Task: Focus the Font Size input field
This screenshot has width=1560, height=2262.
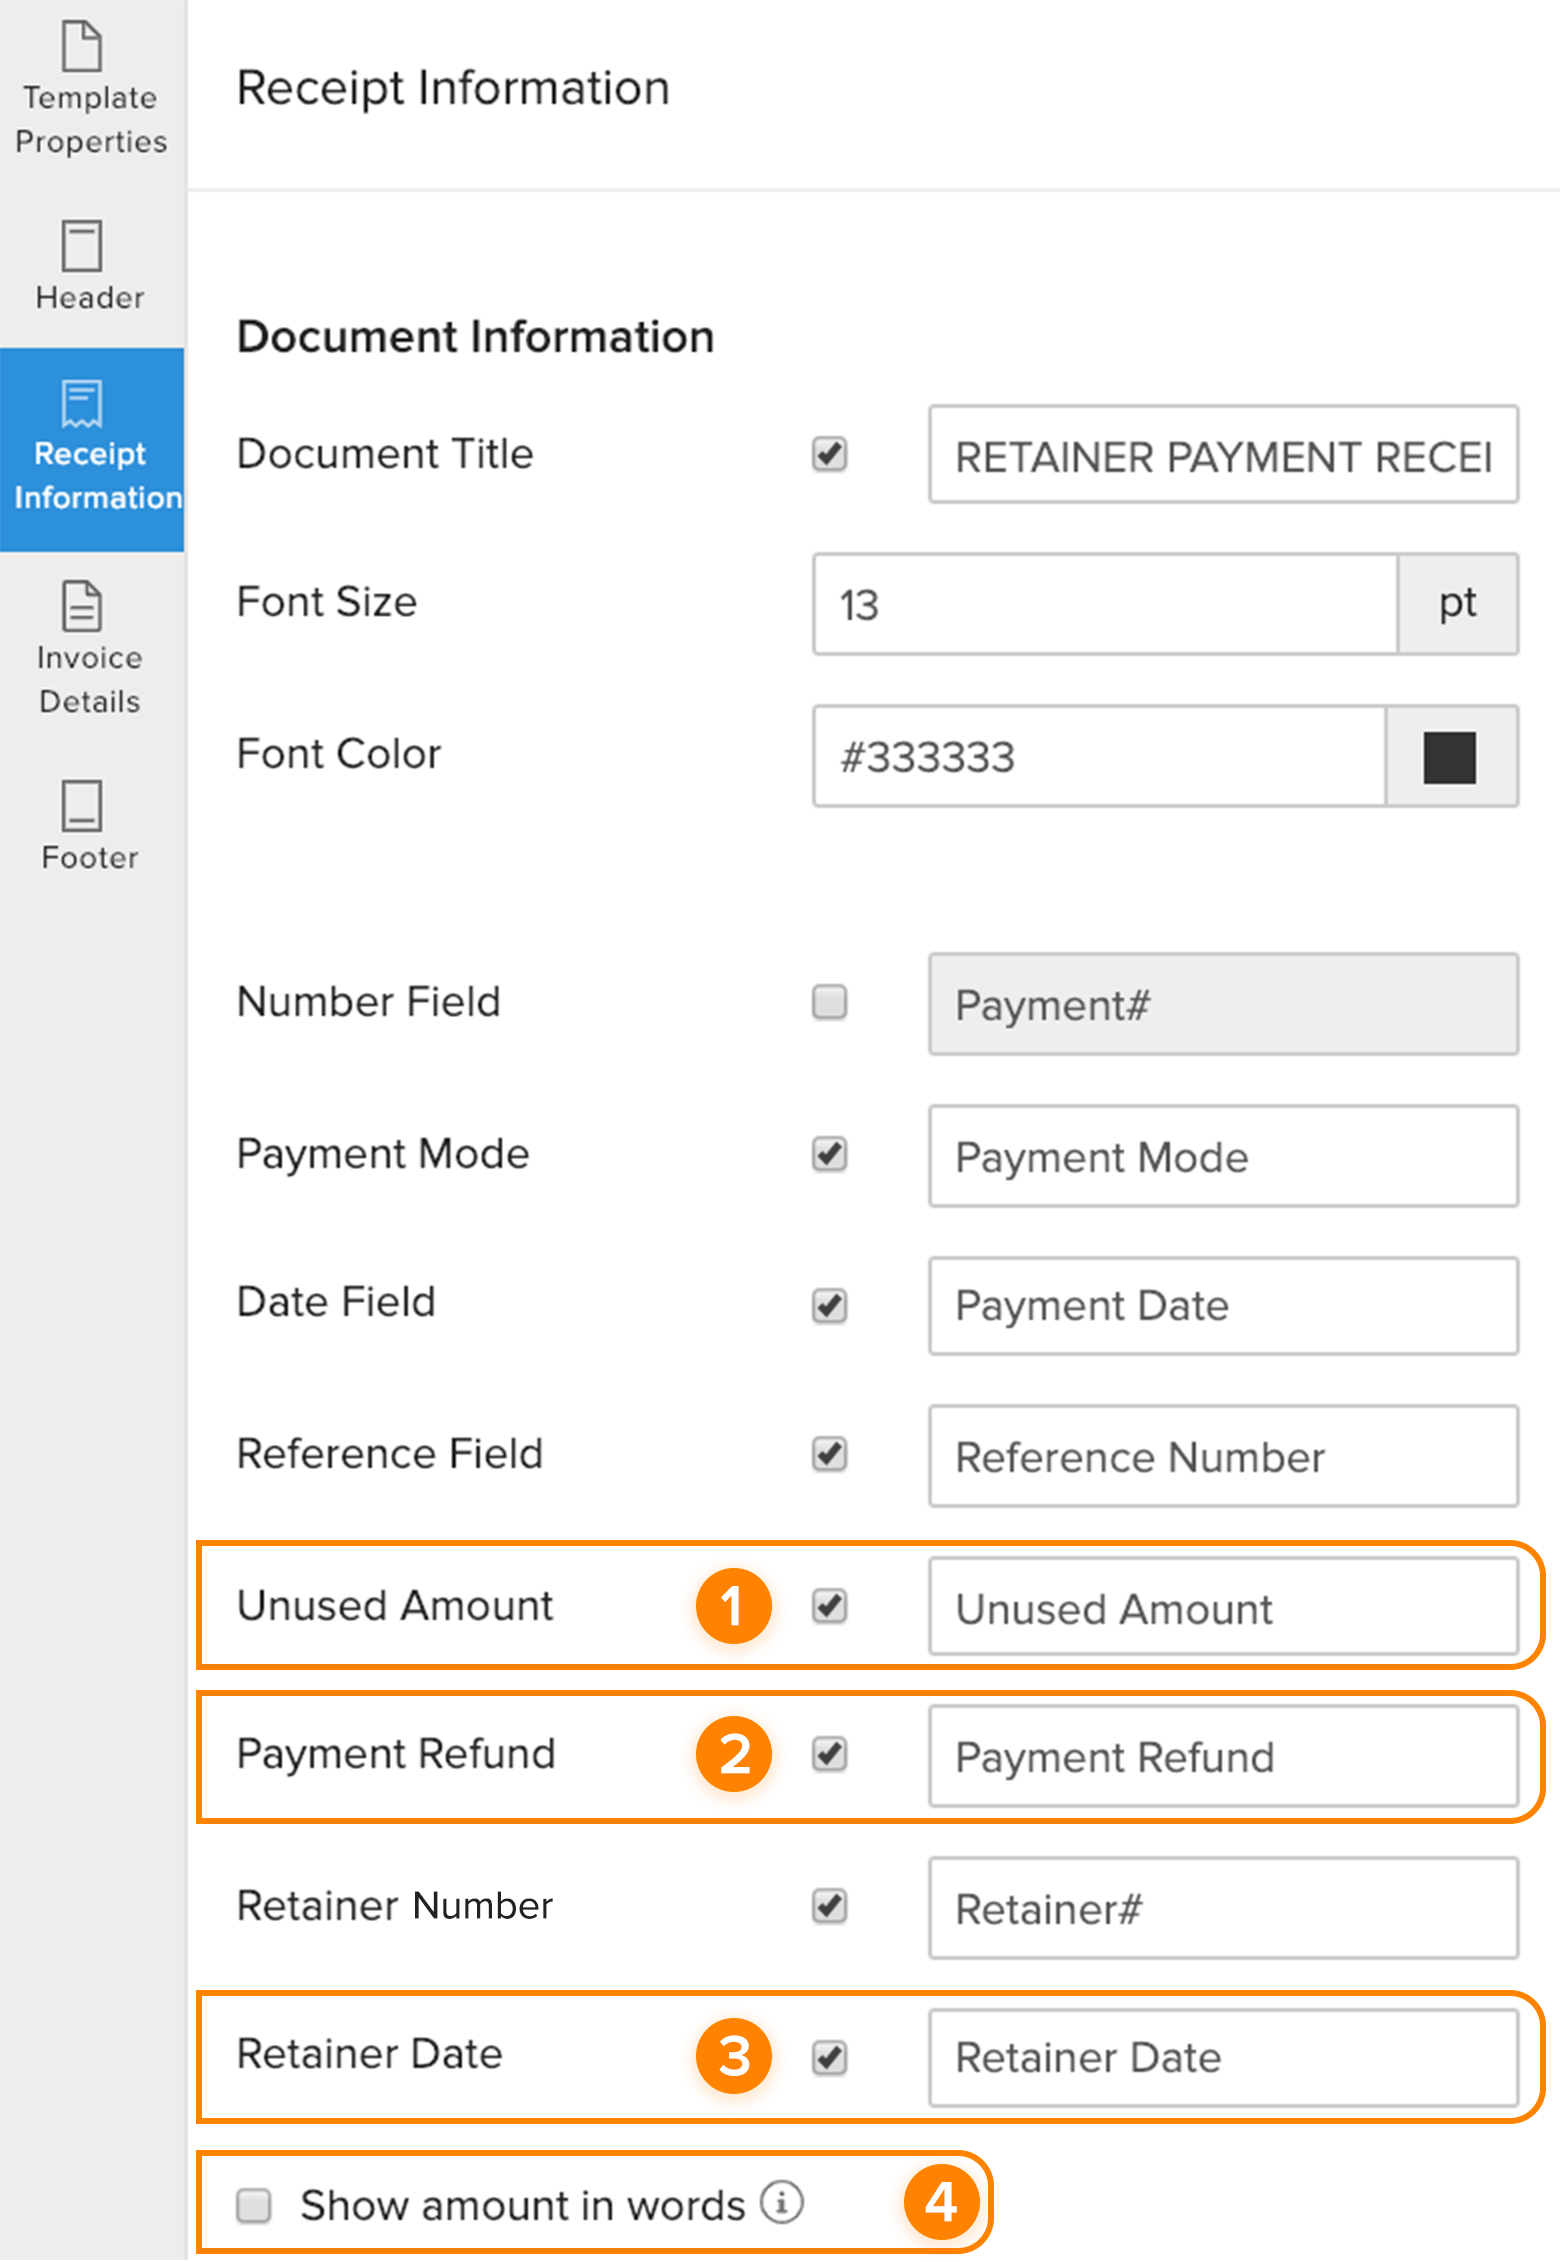Action: pos(1105,605)
